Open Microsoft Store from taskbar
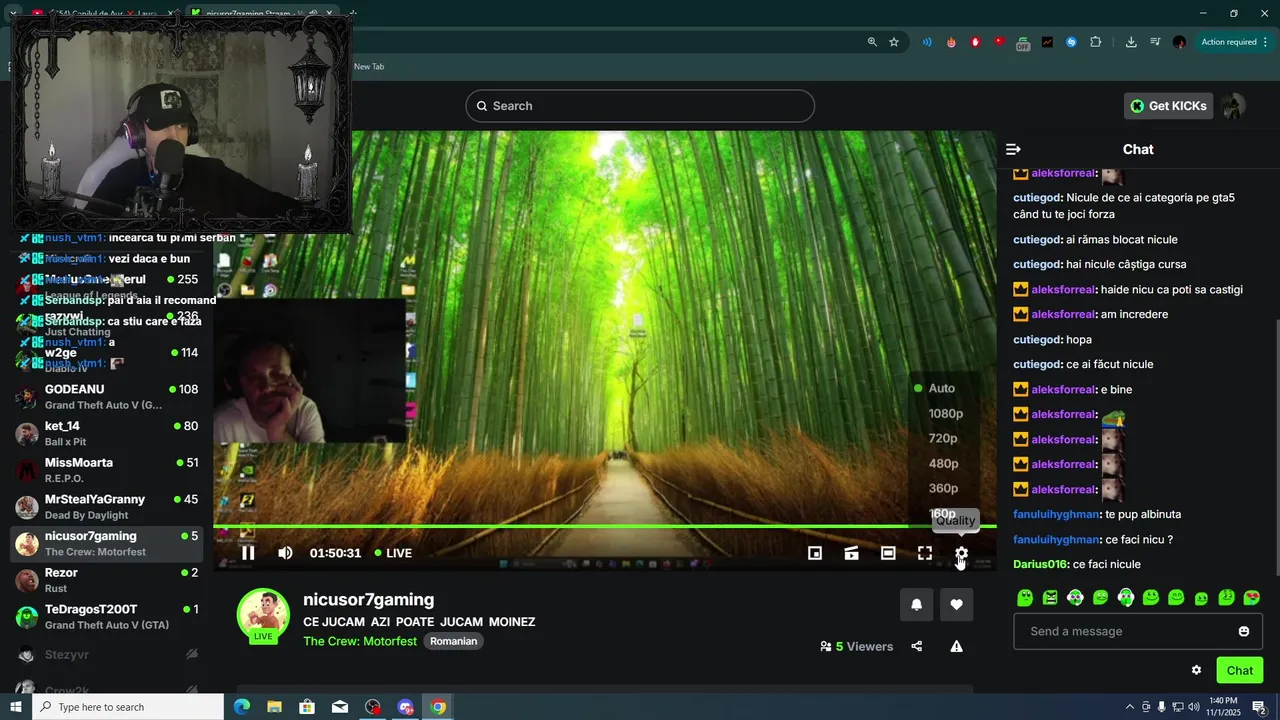Image resolution: width=1280 pixels, height=720 pixels. coord(307,707)
